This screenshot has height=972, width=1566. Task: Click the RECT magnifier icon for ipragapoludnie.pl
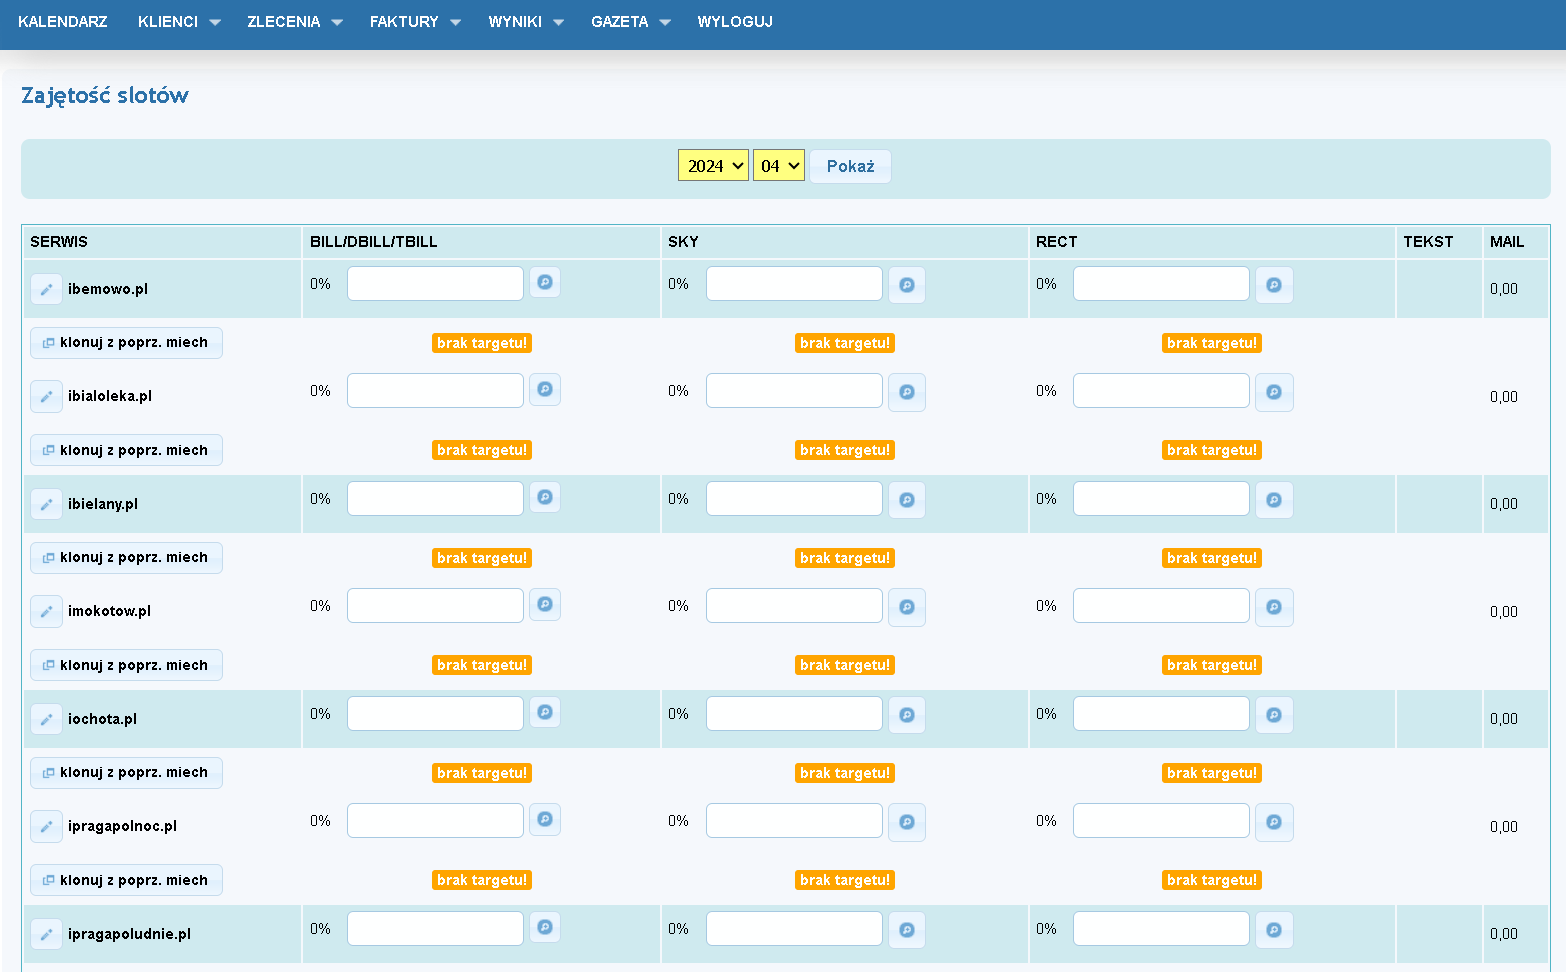[1273, 930]
